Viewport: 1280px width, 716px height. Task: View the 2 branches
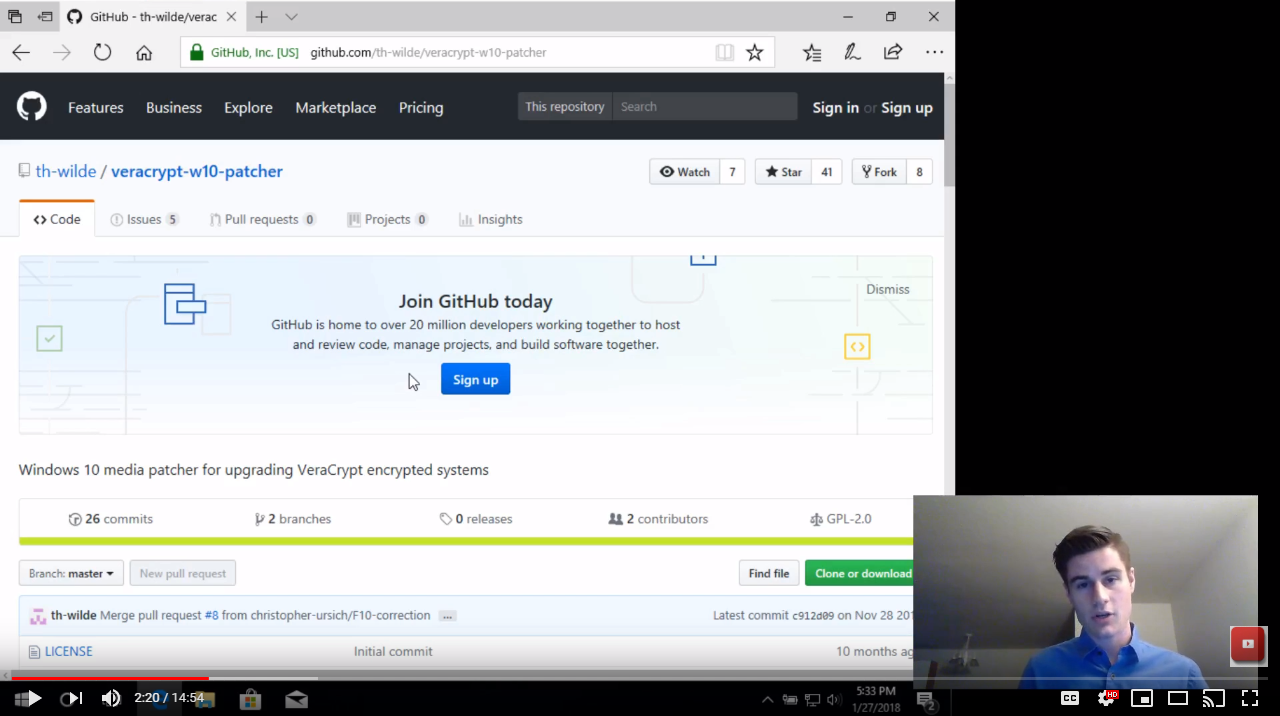pos(293,519)
